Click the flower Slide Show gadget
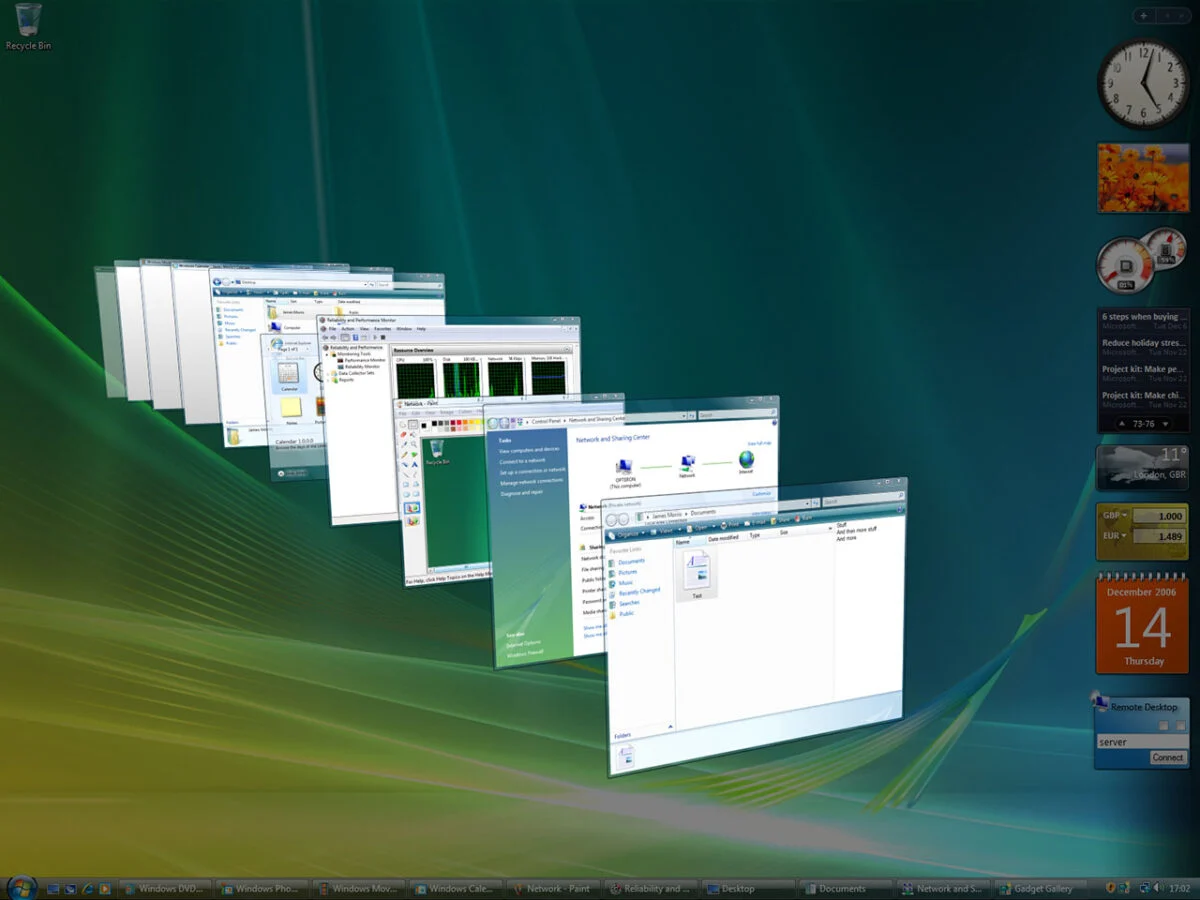The width and height of the screenshot is (1200, 900). pos(1143,177)
